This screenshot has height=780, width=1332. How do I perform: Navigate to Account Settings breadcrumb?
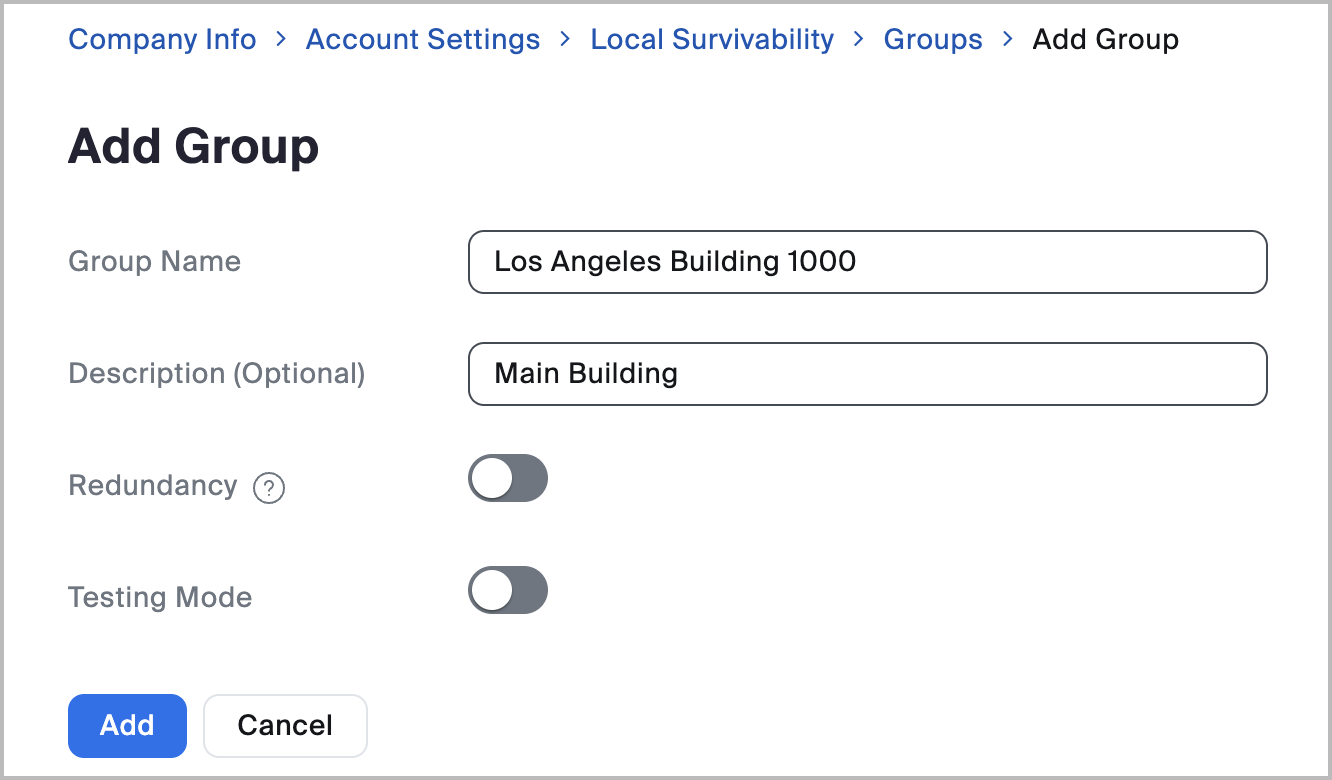[x=423, y=40]
